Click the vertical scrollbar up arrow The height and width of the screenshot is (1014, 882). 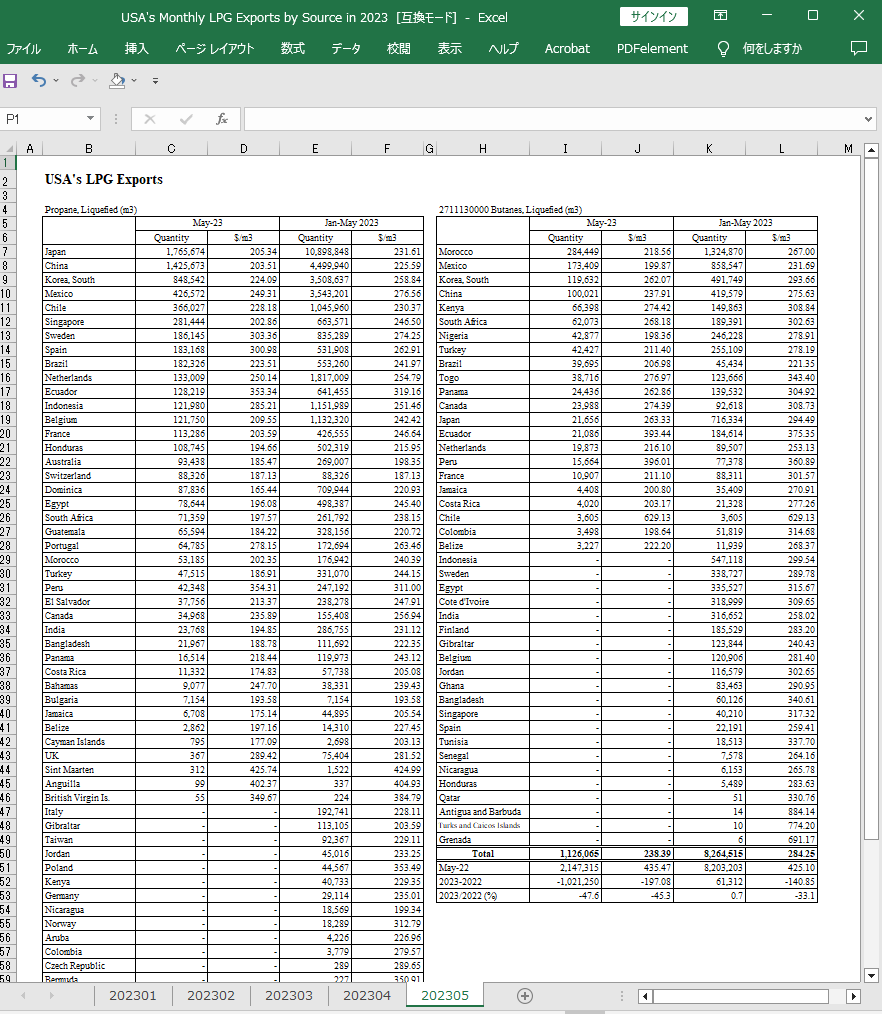tap(871, 150)
